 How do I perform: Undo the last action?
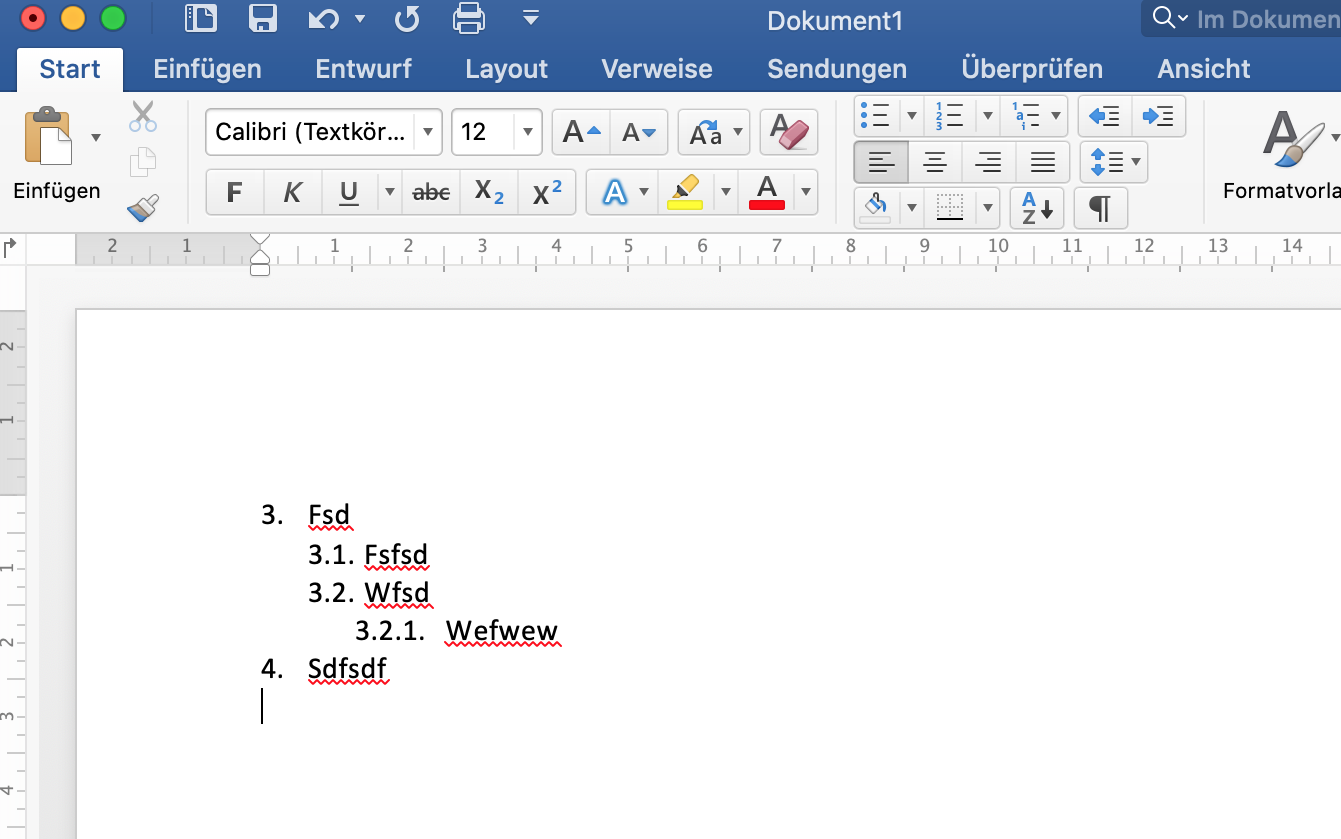[324, 18]
